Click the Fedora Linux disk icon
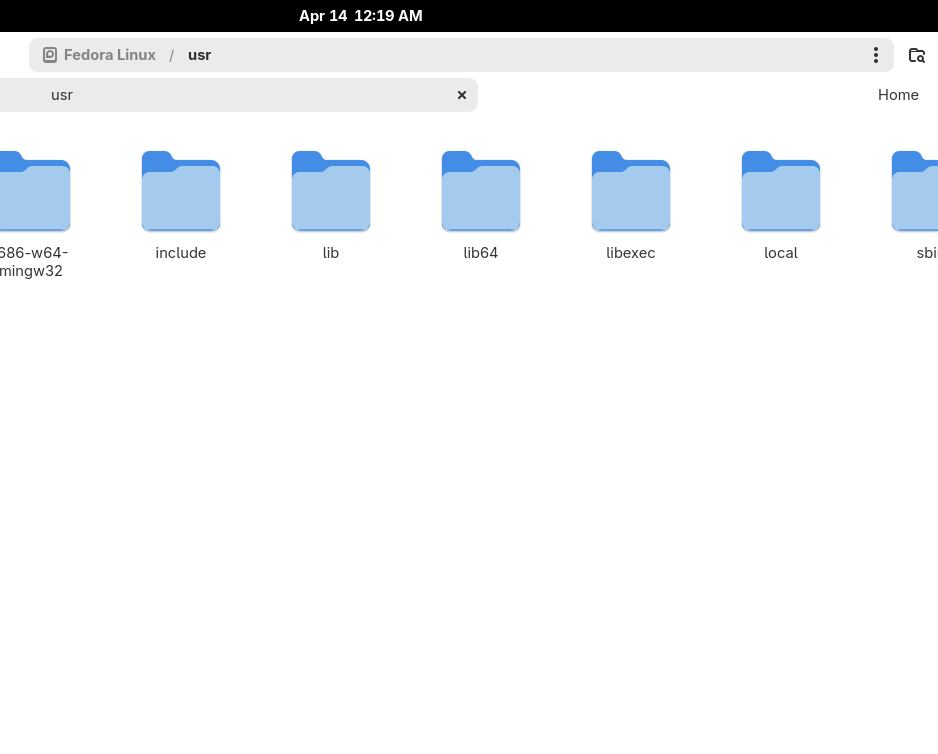The width and height of the screenshot is (938, 754). pos(50,55)
